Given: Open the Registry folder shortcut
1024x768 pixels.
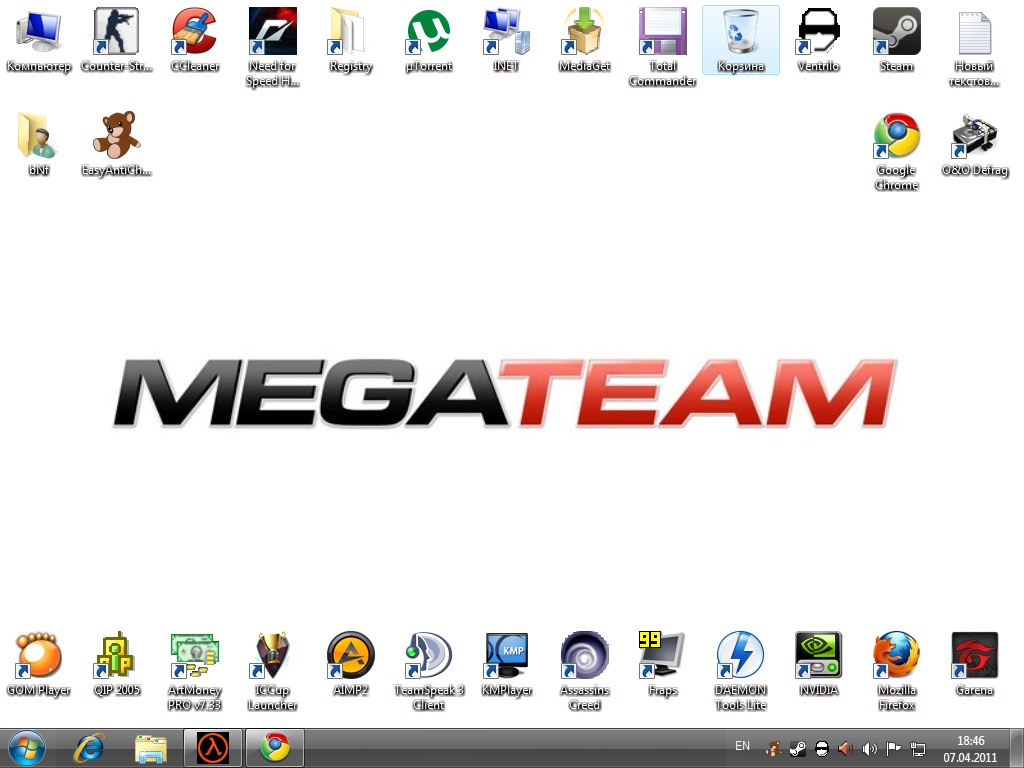Looking at the screenshot, I should 351,40.
